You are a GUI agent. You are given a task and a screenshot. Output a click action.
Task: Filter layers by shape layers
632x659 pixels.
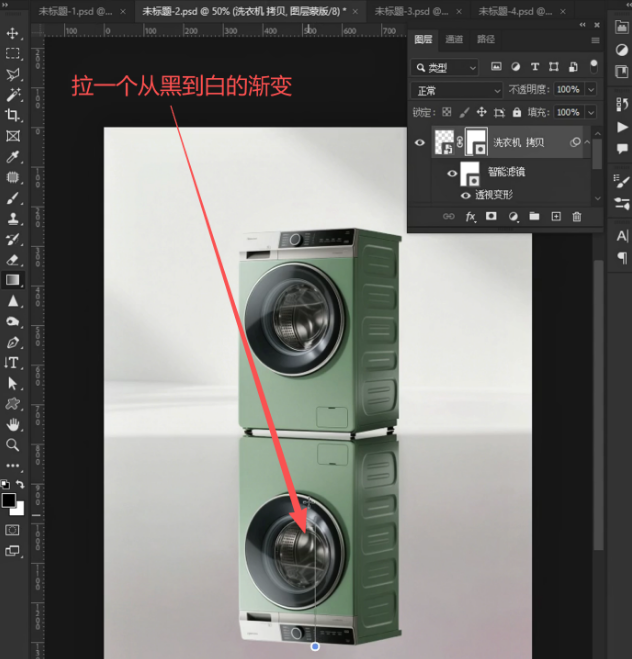(554, 66)
